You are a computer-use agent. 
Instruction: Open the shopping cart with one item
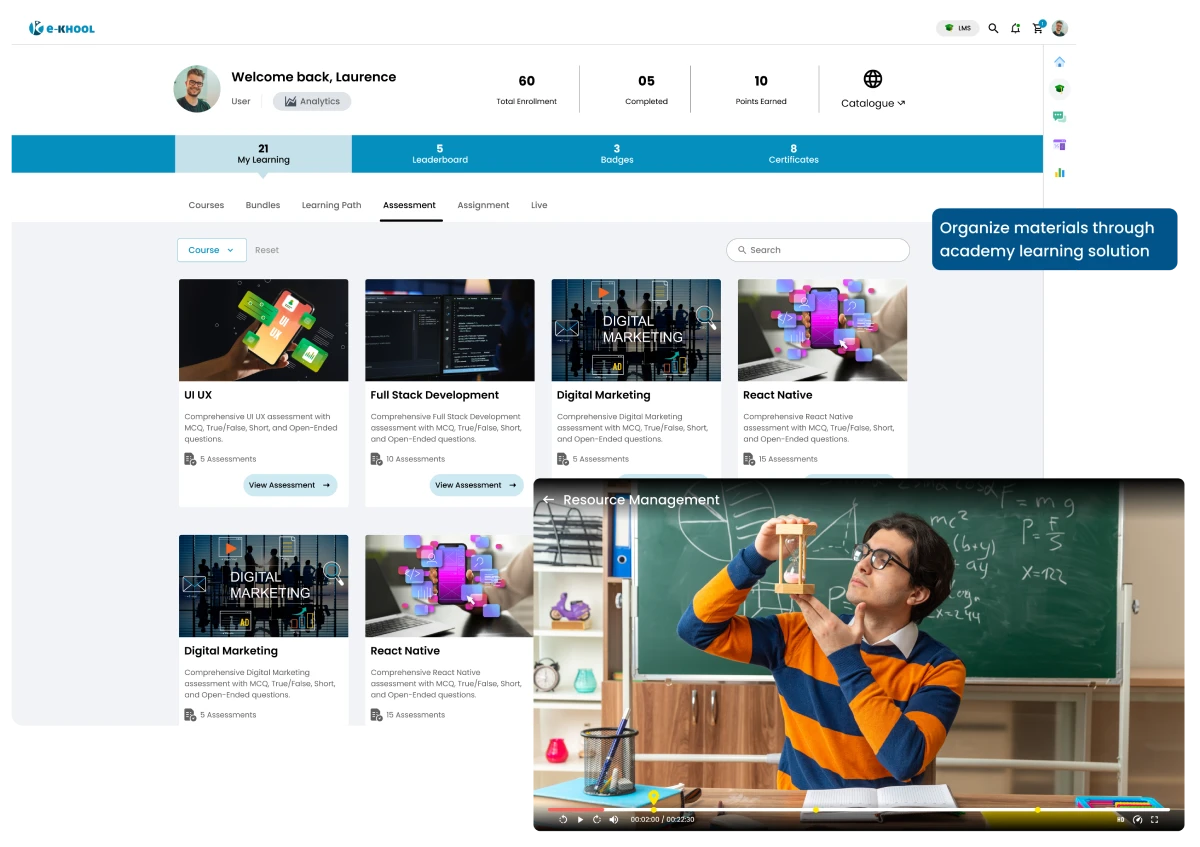[x=1038, y=28]
